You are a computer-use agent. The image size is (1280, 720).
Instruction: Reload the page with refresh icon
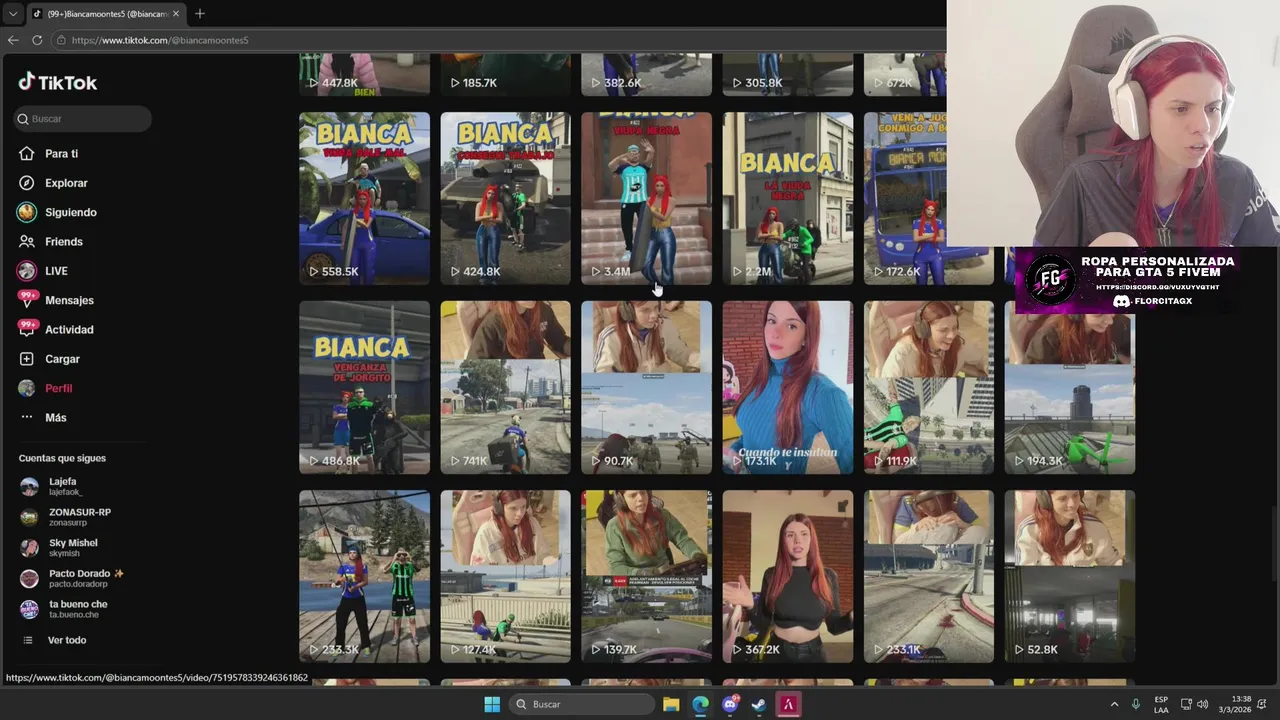tap(37, 40)
